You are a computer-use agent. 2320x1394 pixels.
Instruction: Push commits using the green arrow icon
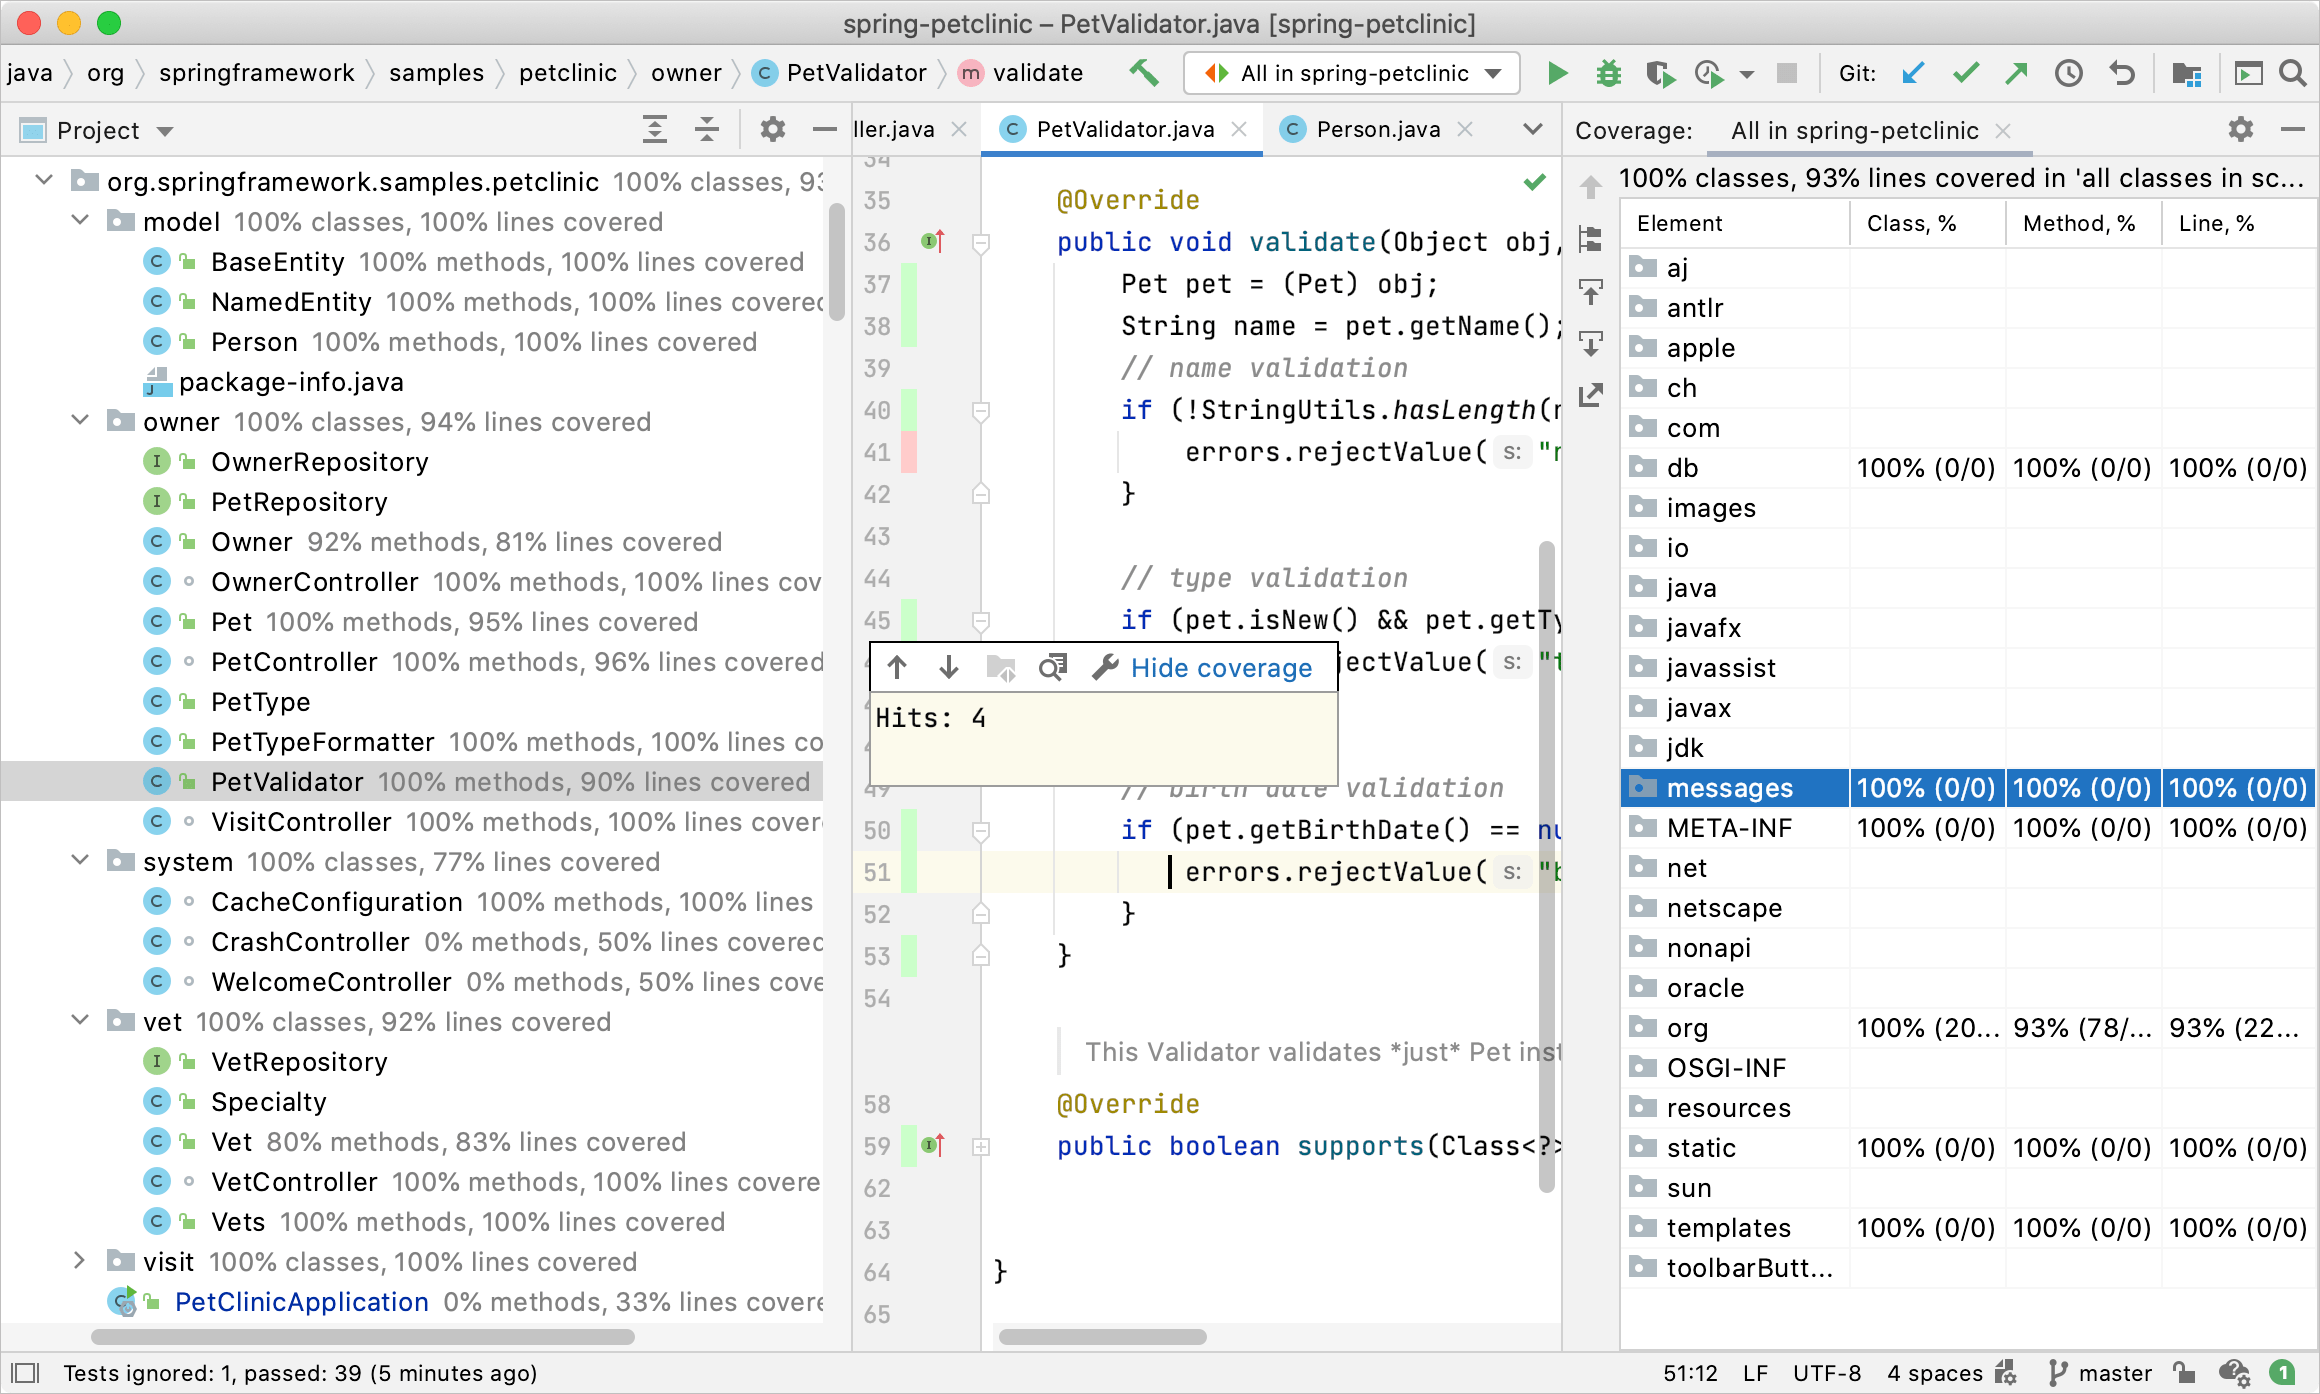(2017, 73)
